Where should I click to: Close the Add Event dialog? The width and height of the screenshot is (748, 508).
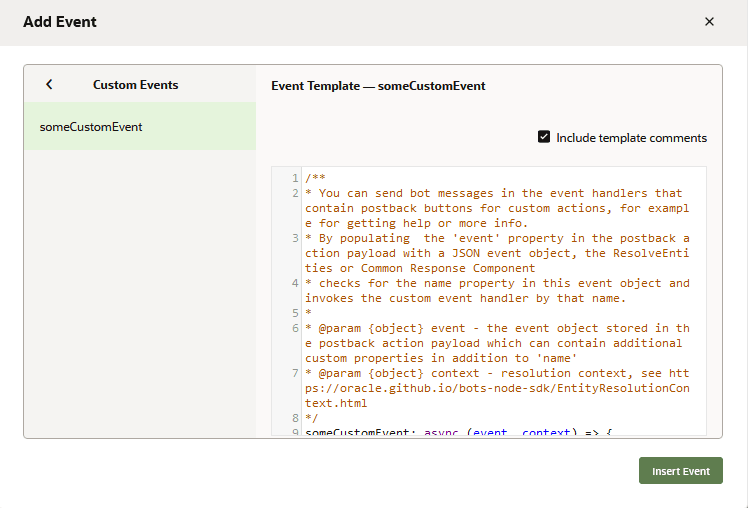[709, 22]
